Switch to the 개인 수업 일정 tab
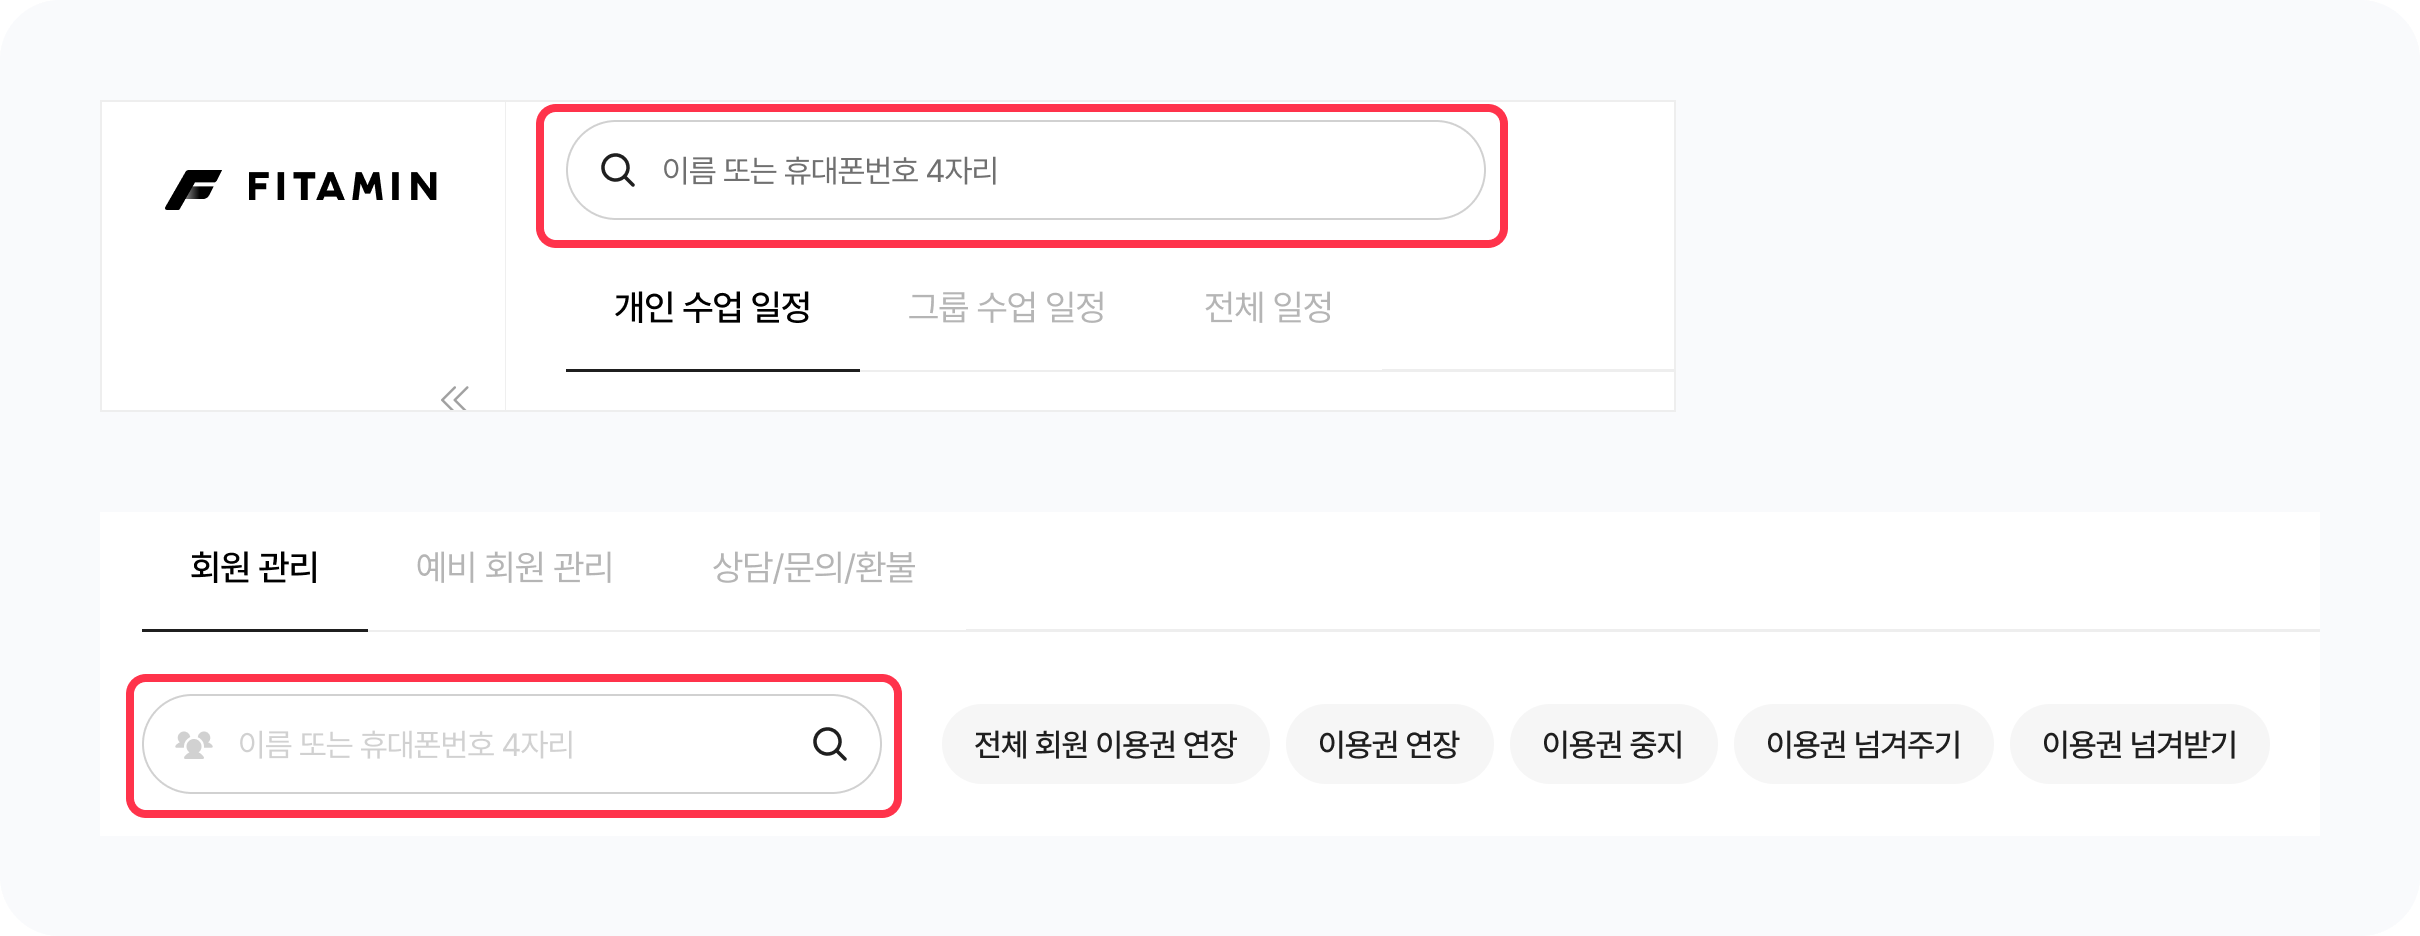2420x936 pixels. [712, 307]
